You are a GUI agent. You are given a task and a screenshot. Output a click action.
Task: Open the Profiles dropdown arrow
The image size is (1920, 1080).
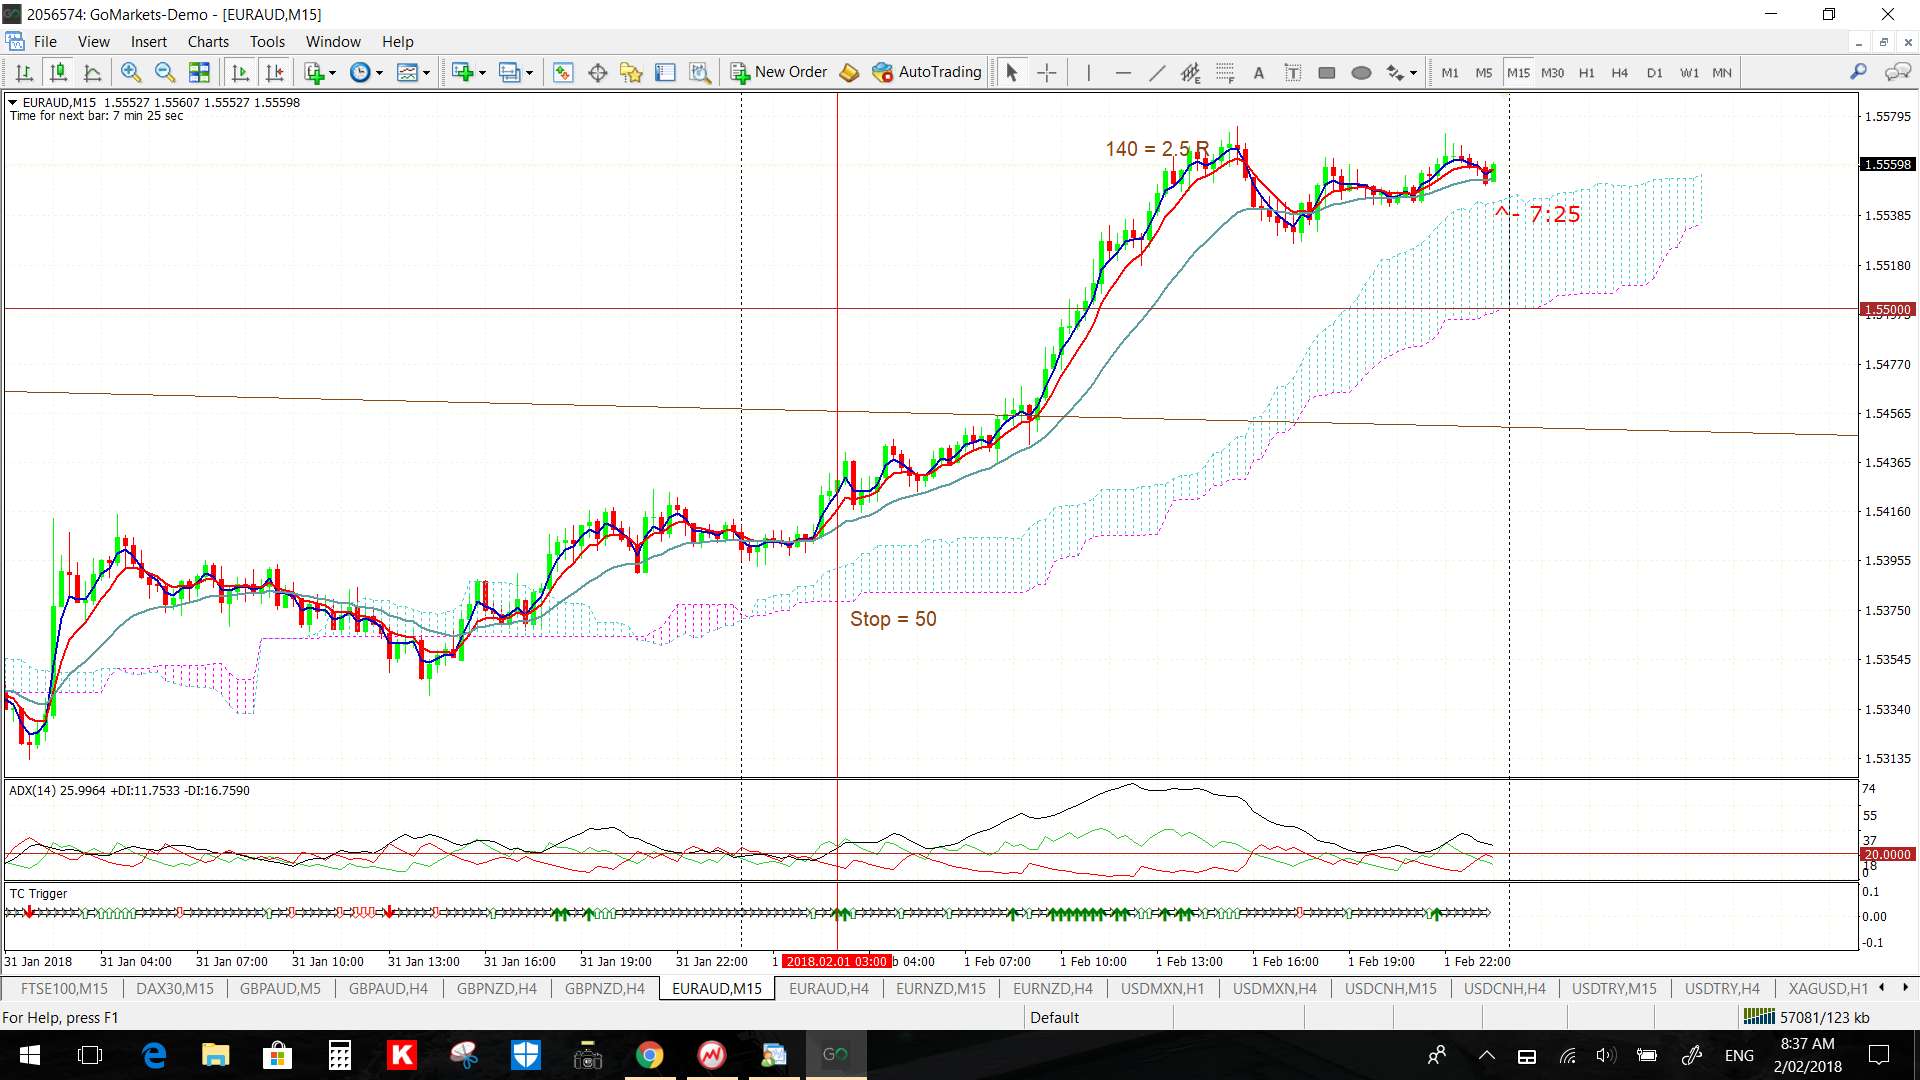(529, 73)
